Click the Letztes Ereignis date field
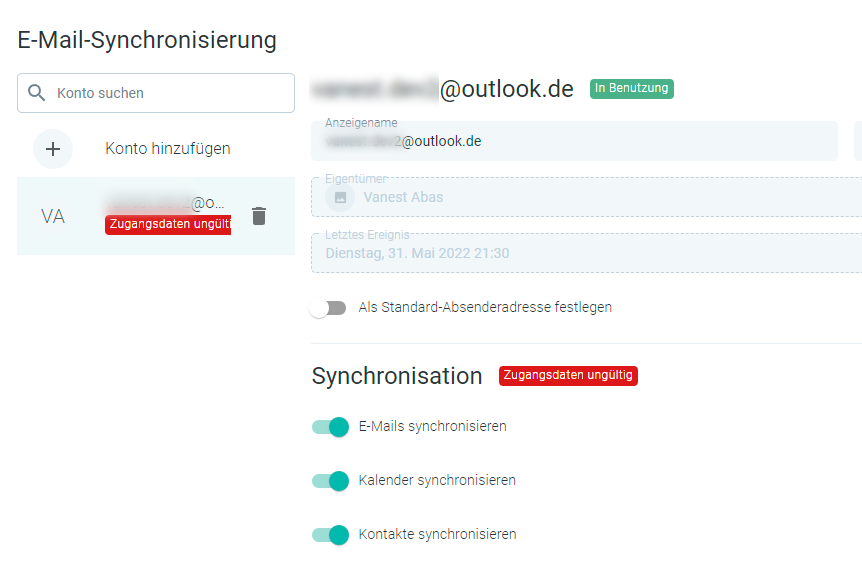Image resolution: width=862 pixels, height=568 pixels. click(x=587, y=253)
